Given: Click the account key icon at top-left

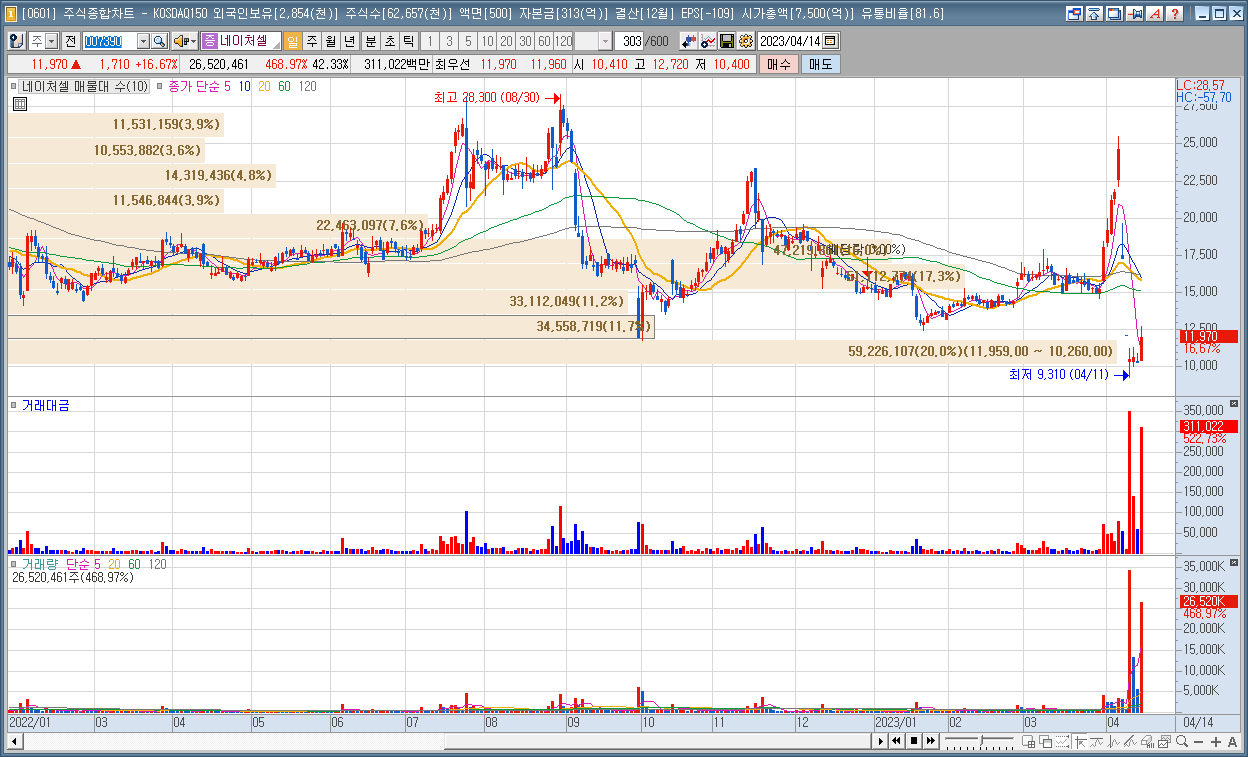Looking at the screenshot, I should click(16, 41).
